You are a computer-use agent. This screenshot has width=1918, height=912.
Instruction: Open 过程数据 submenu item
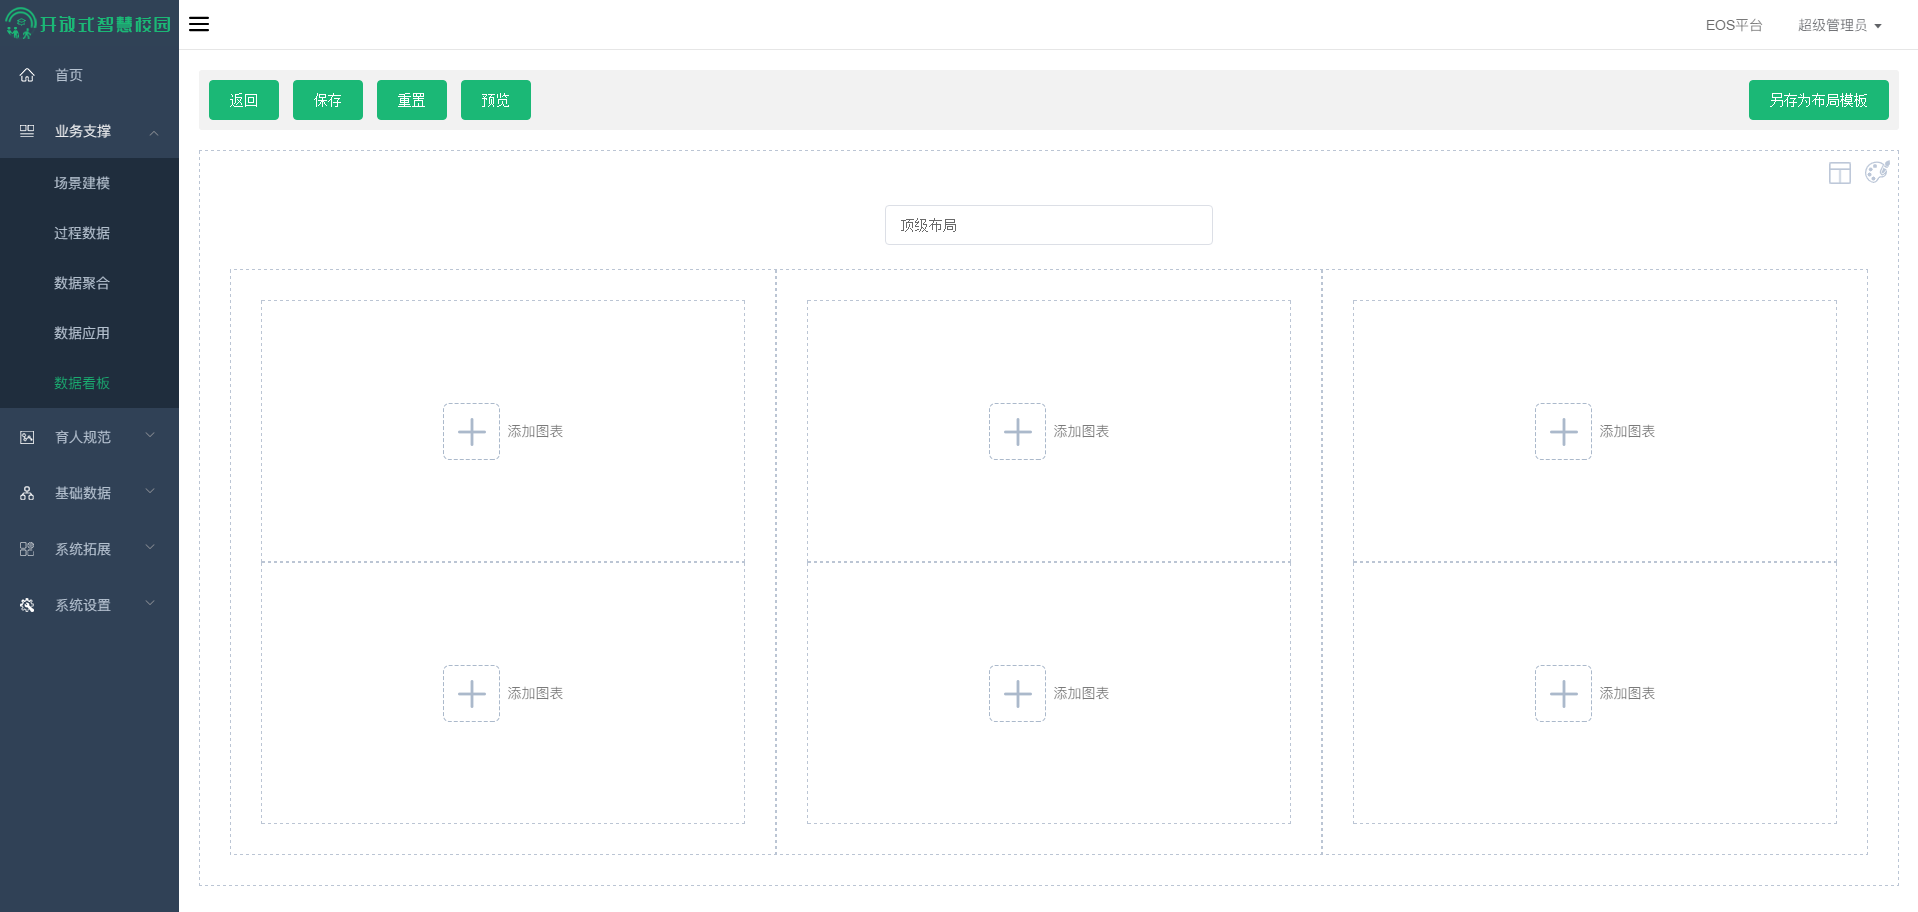click(82, 233)
